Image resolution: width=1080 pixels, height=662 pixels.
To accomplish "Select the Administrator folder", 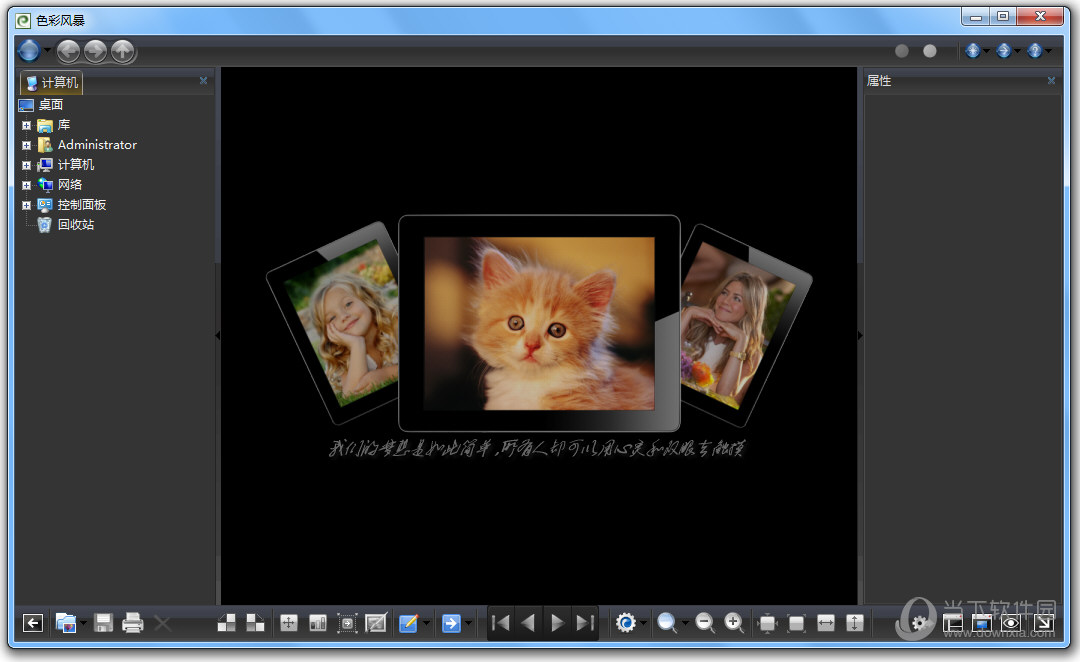I will tap(97, 145).
